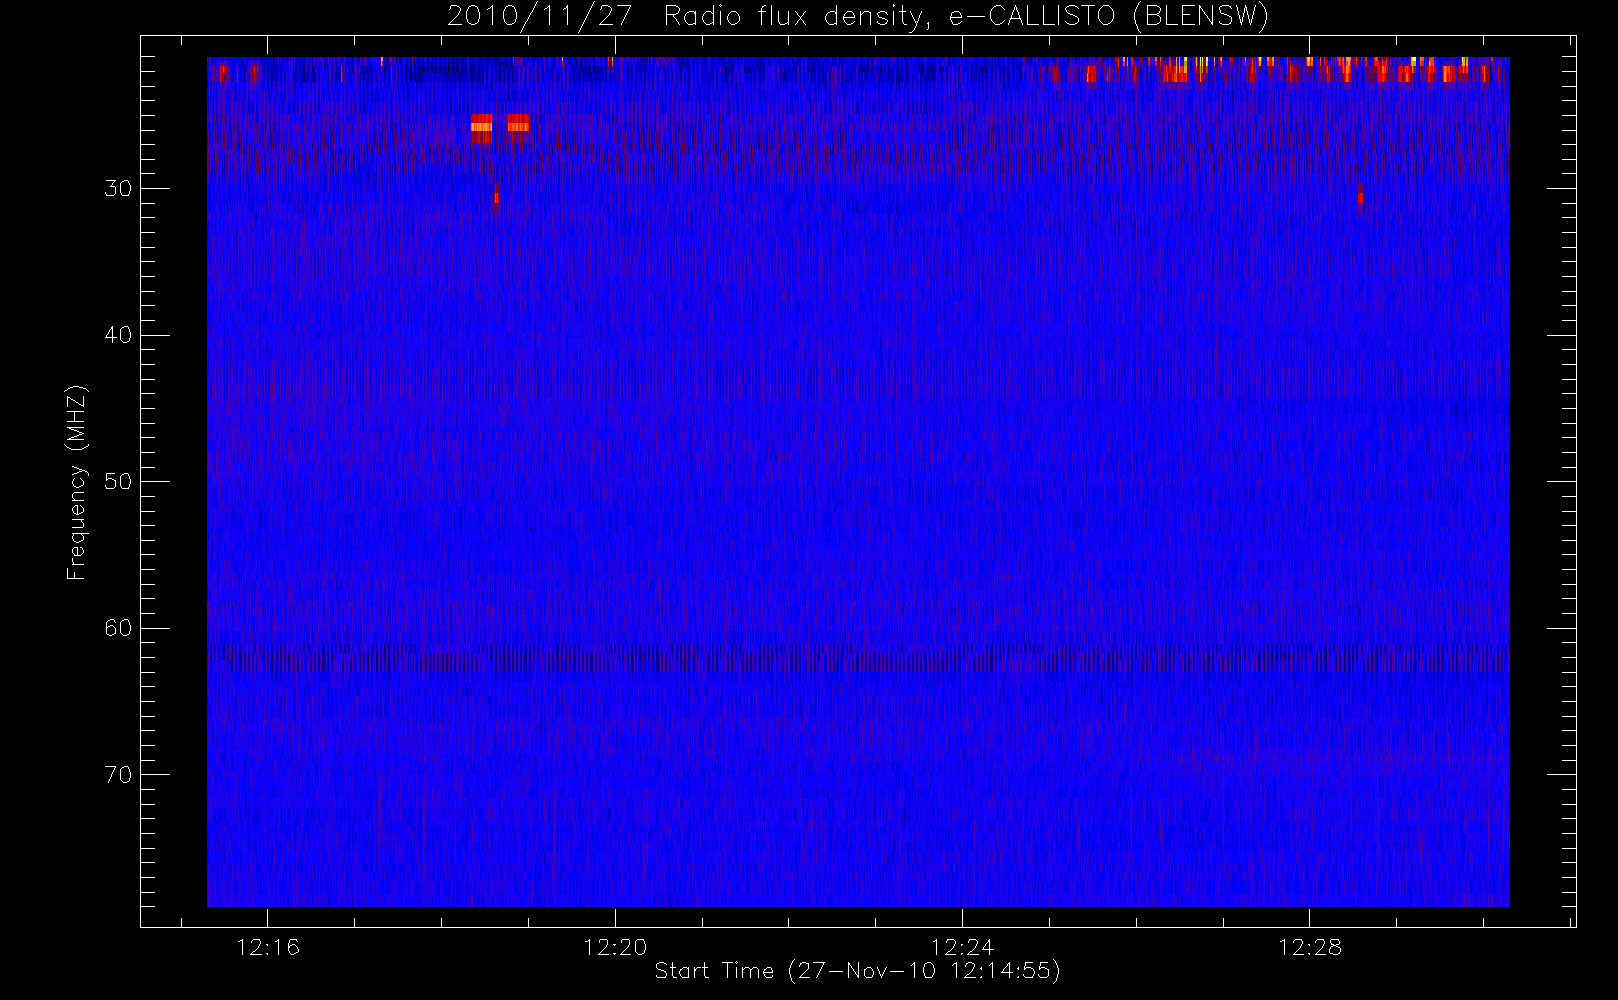The height and width of the screenshot is (1000, 1618).
Task: Click the small red spike near 12:28:30 at 30 MHz
Action: [x=1360, y=195]
